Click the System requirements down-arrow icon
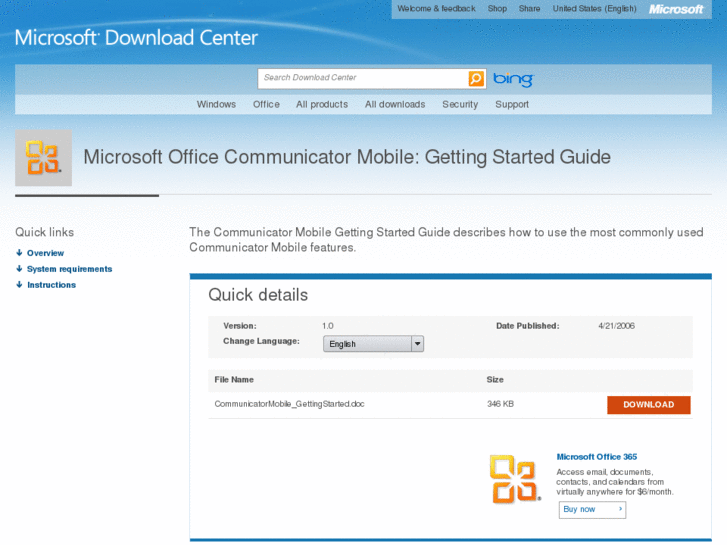This screenshot has height=545, width=727. 19,269
